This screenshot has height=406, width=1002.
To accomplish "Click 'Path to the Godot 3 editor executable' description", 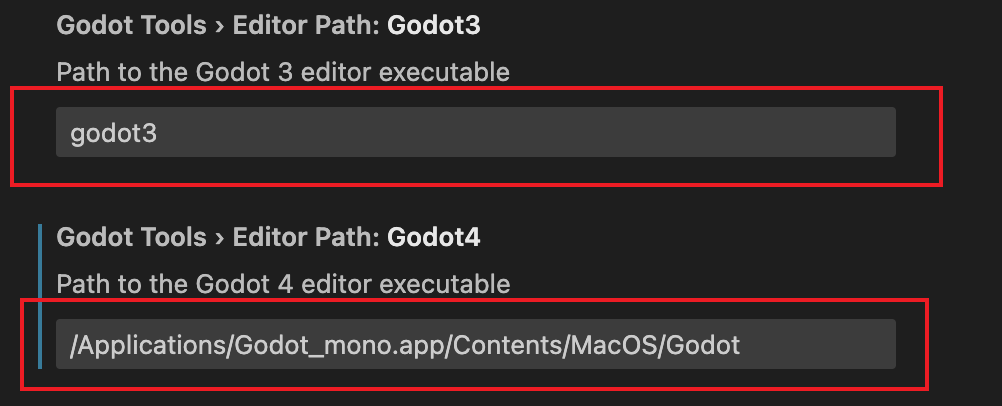I will tap(283, 72).
